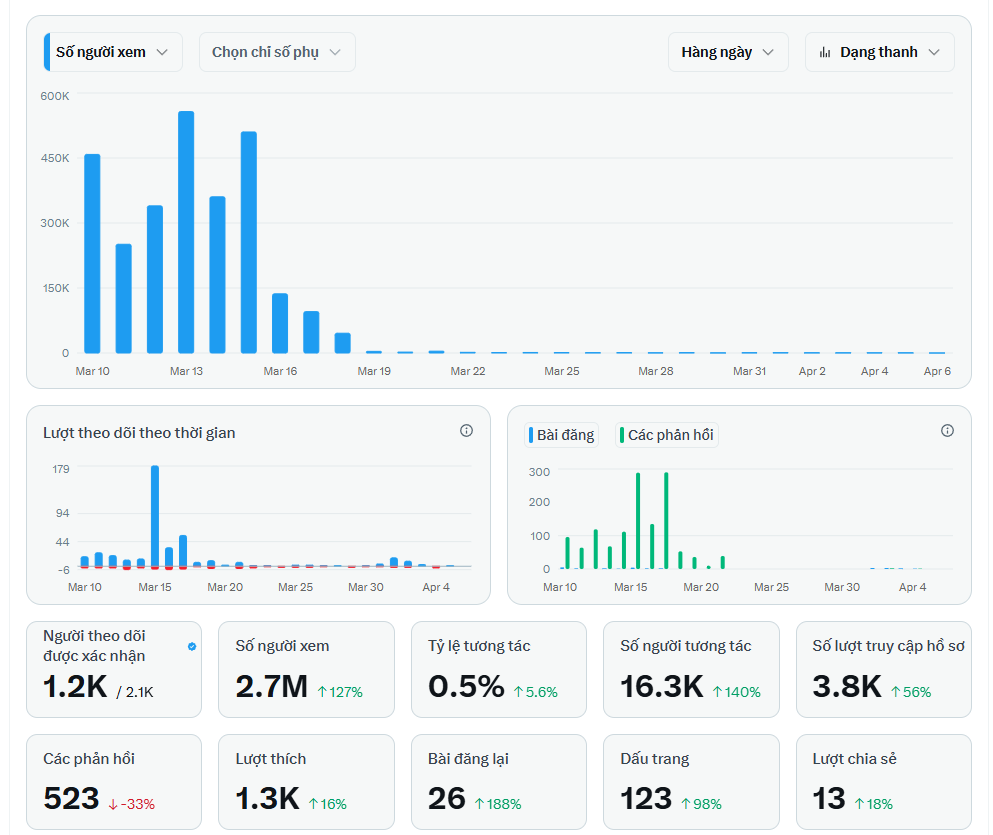Open the Dạng thanh chart type dropdown

pyautogui.click(x=879, y=52)
